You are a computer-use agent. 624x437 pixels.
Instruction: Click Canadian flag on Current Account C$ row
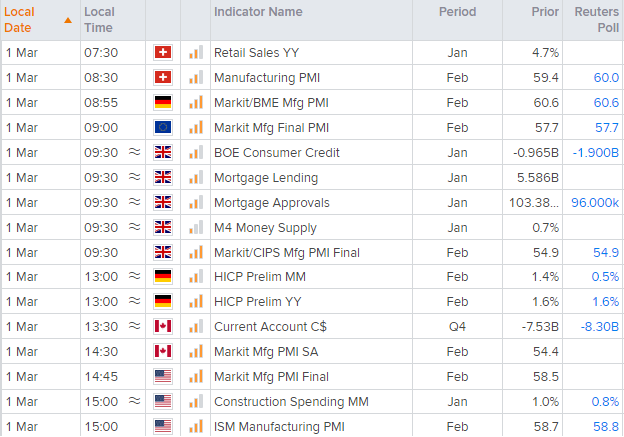[163, 327]
